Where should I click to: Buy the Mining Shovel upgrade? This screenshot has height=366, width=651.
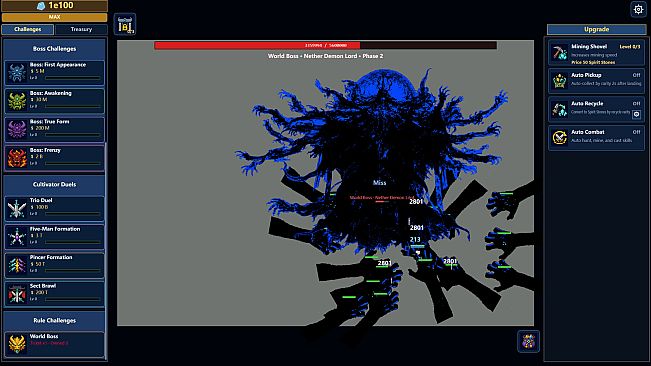click(x=596, y=53)
